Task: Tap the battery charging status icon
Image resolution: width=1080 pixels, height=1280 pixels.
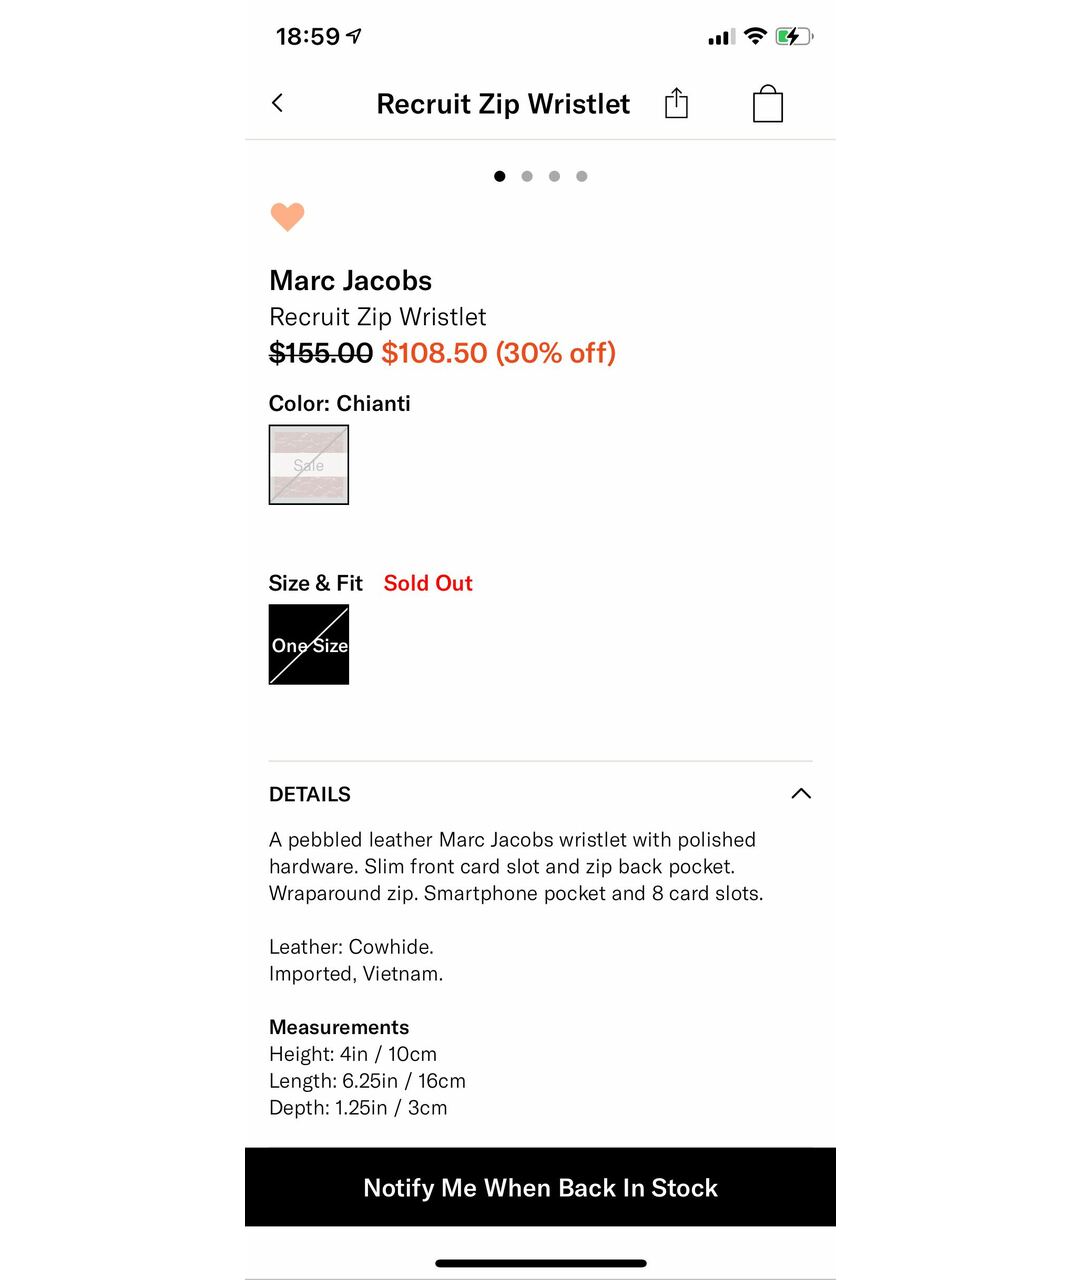Action: (x=794, y=37)
